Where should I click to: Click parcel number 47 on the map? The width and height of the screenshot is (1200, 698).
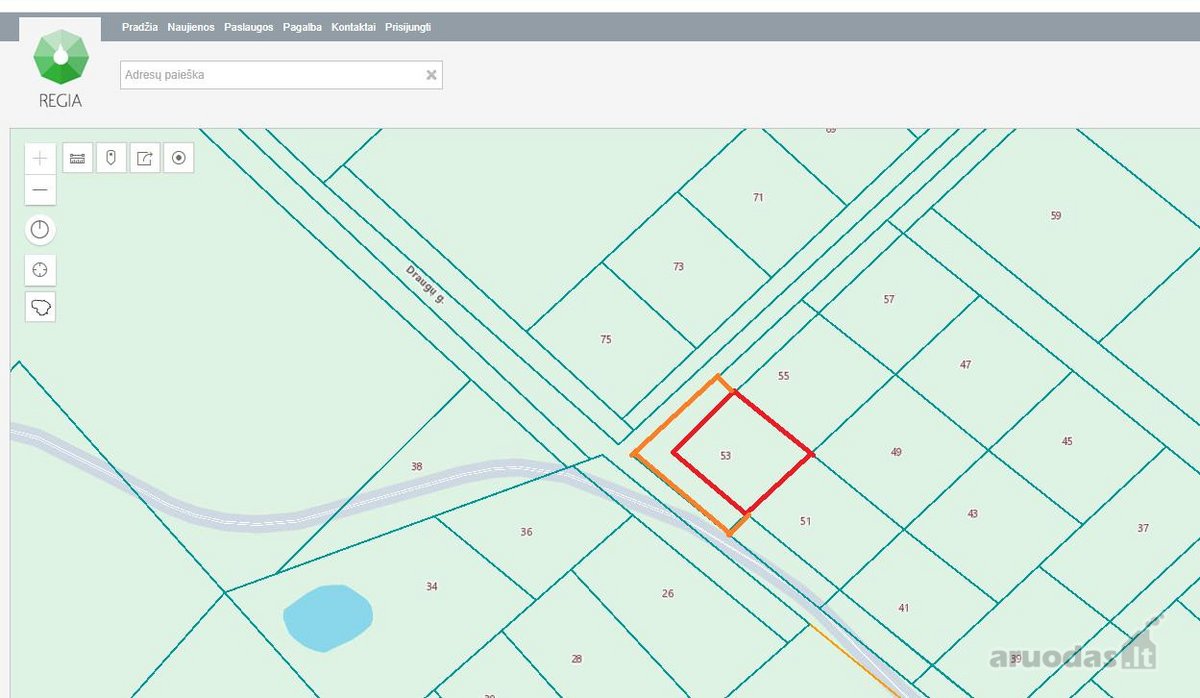[966, 365]
